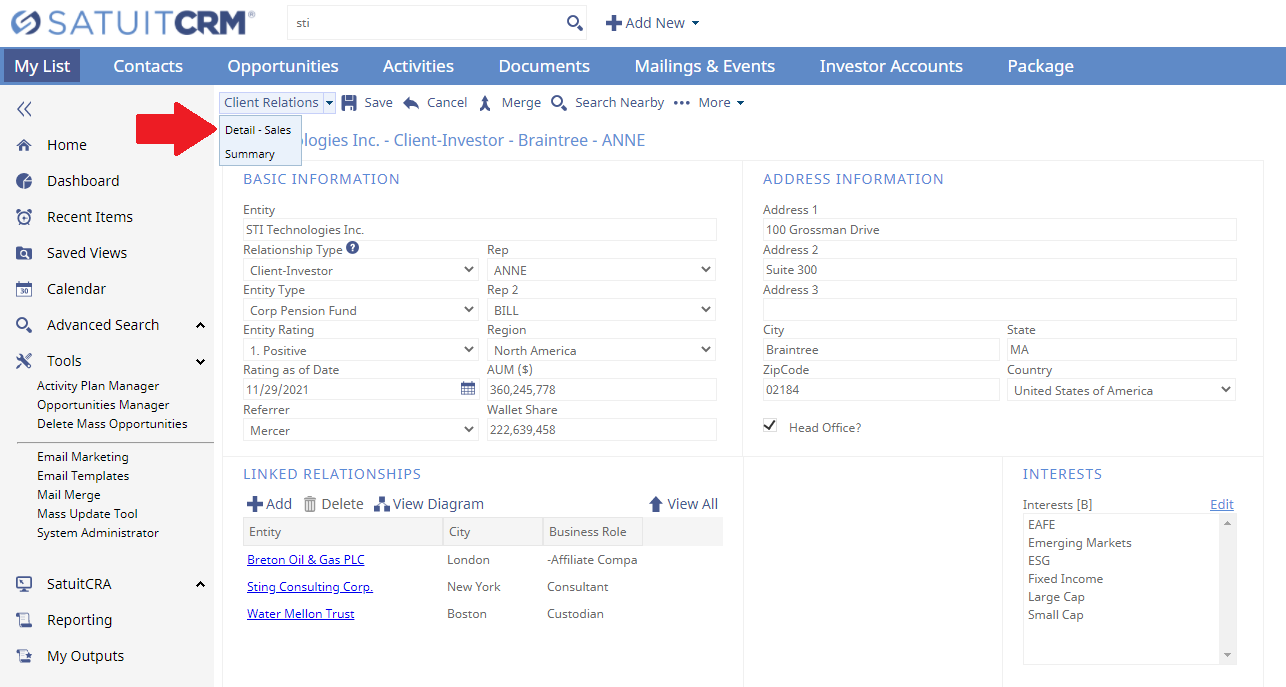Switch to the Mailings & Events tab
This screenshot has height=687, width=1286.
click(x=705, y=66)
